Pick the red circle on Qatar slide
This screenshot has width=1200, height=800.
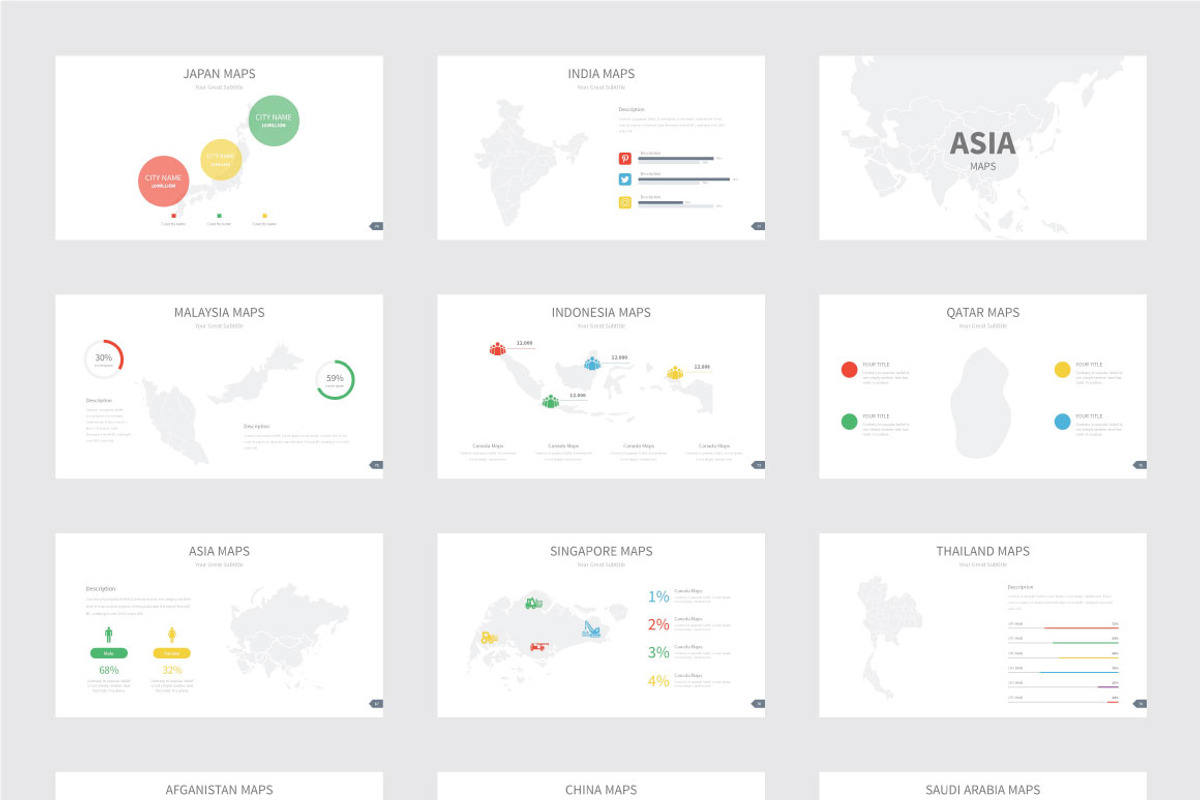click(x=849, y=370)
